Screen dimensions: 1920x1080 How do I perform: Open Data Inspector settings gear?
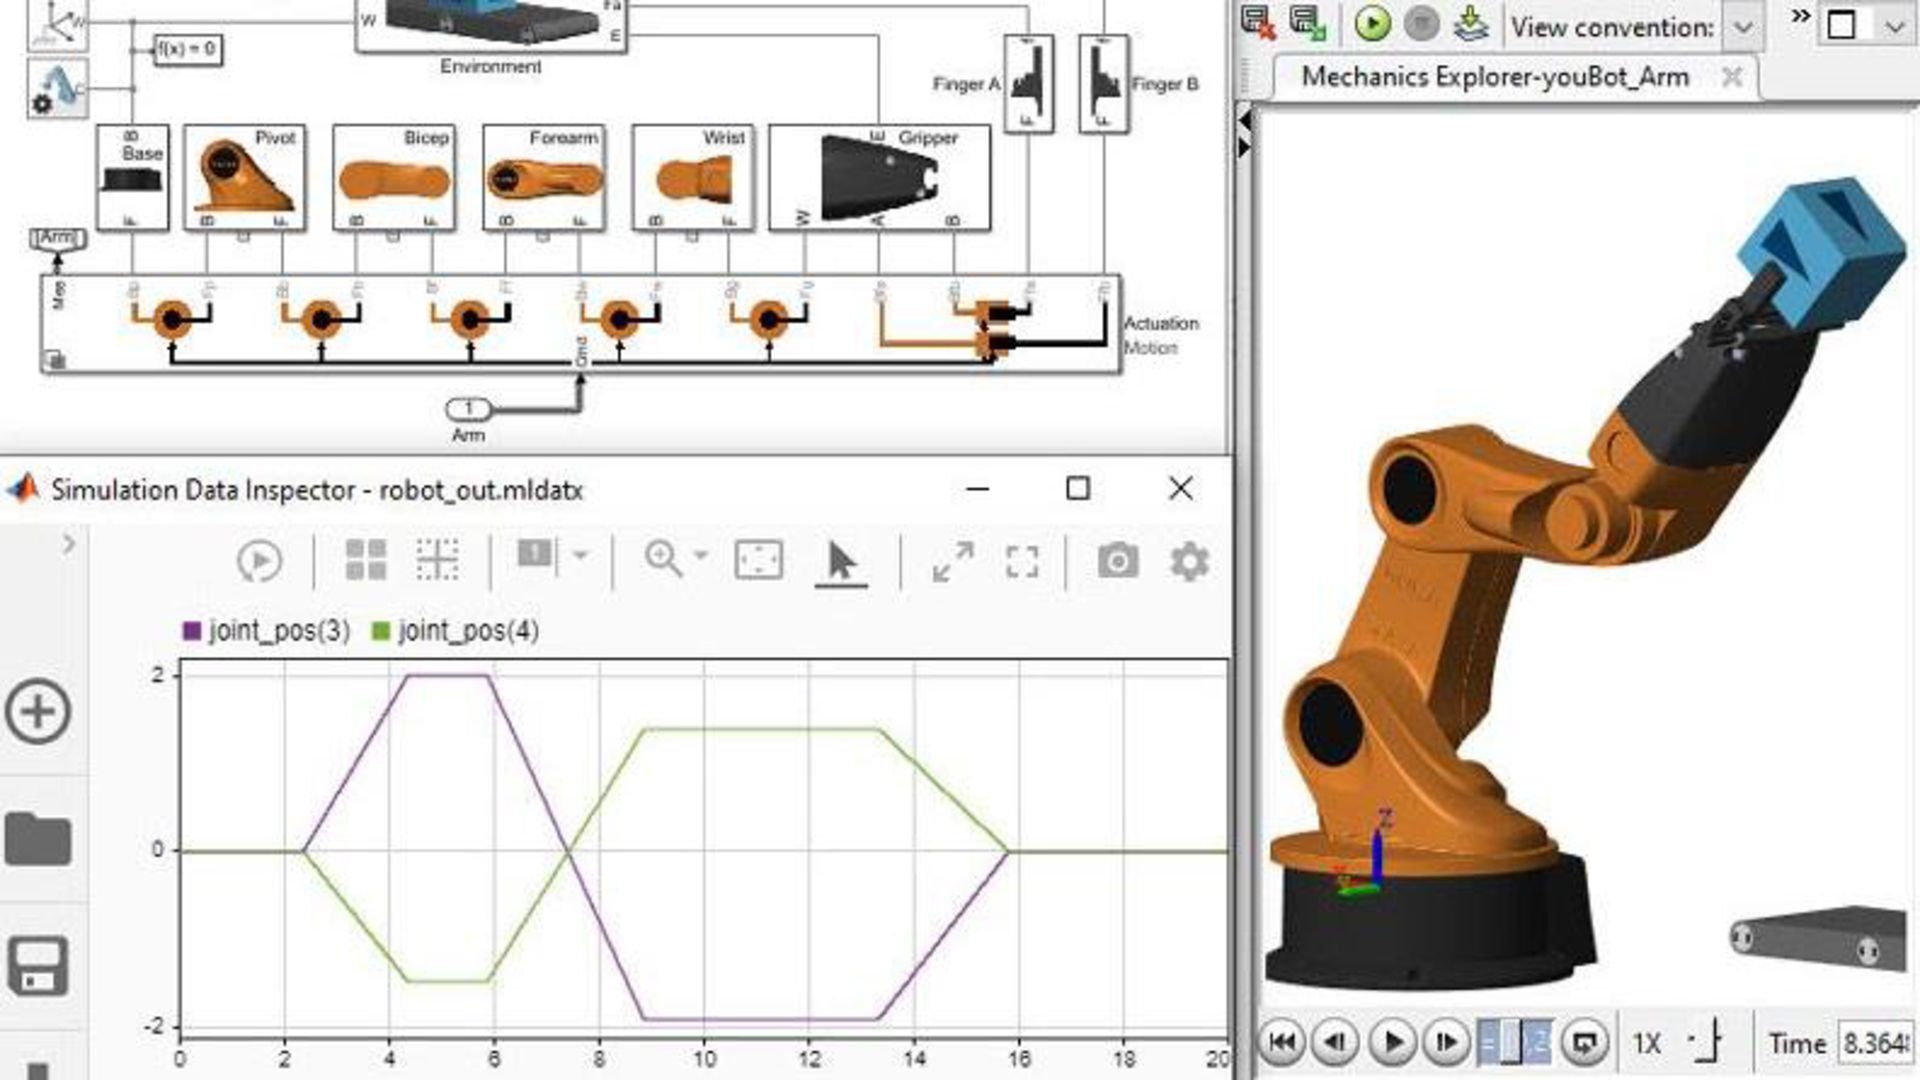click(1189, 561)
